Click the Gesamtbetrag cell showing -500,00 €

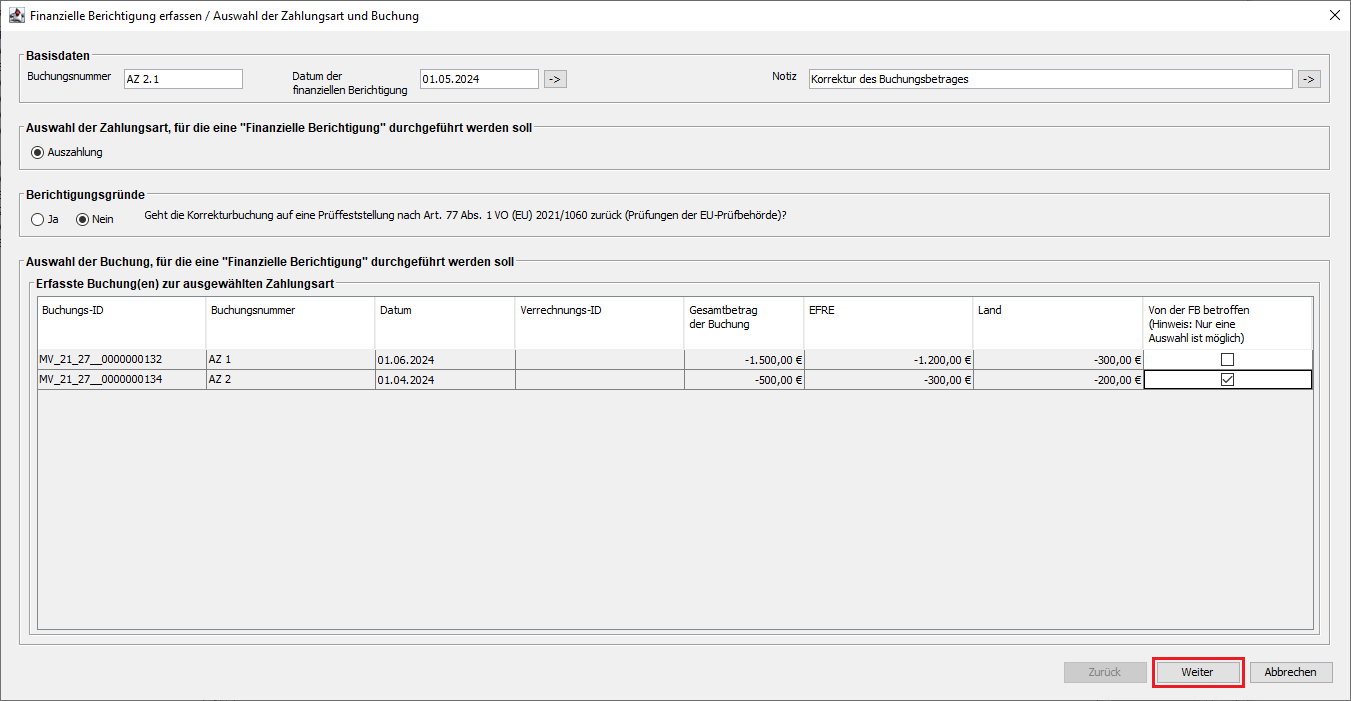click(743, 380)
